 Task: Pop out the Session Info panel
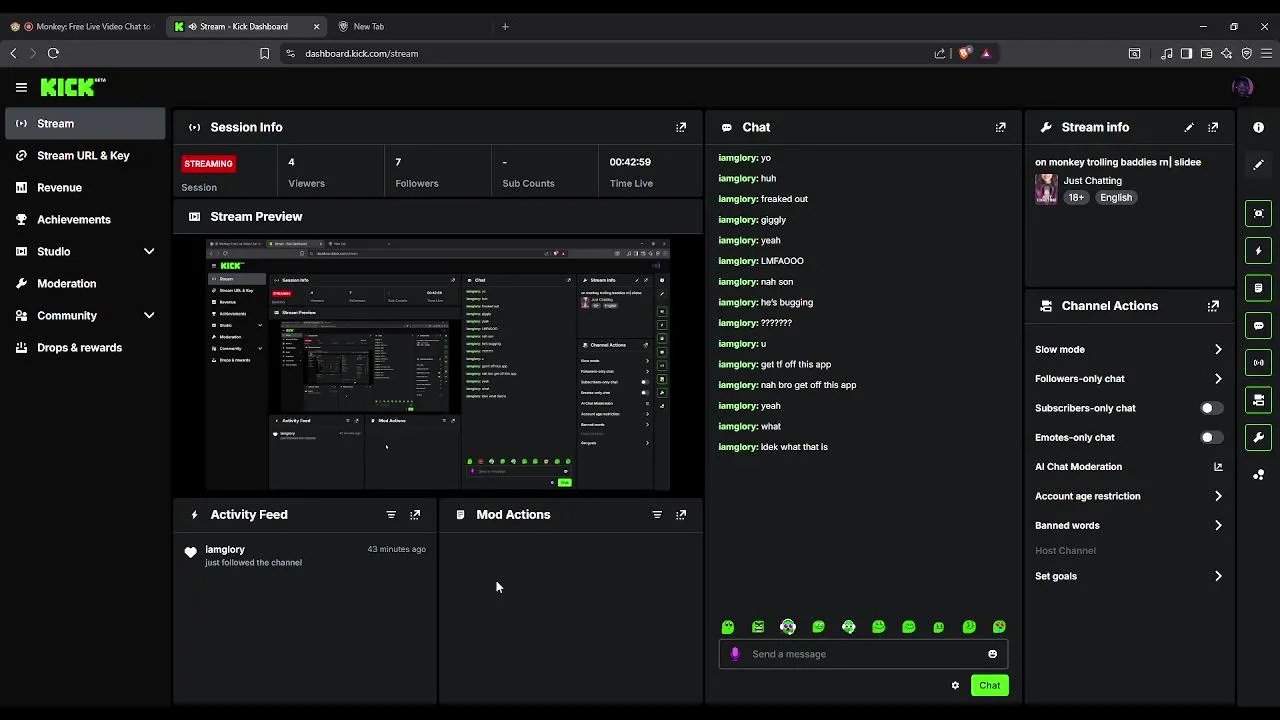click(x=681, y=127)
